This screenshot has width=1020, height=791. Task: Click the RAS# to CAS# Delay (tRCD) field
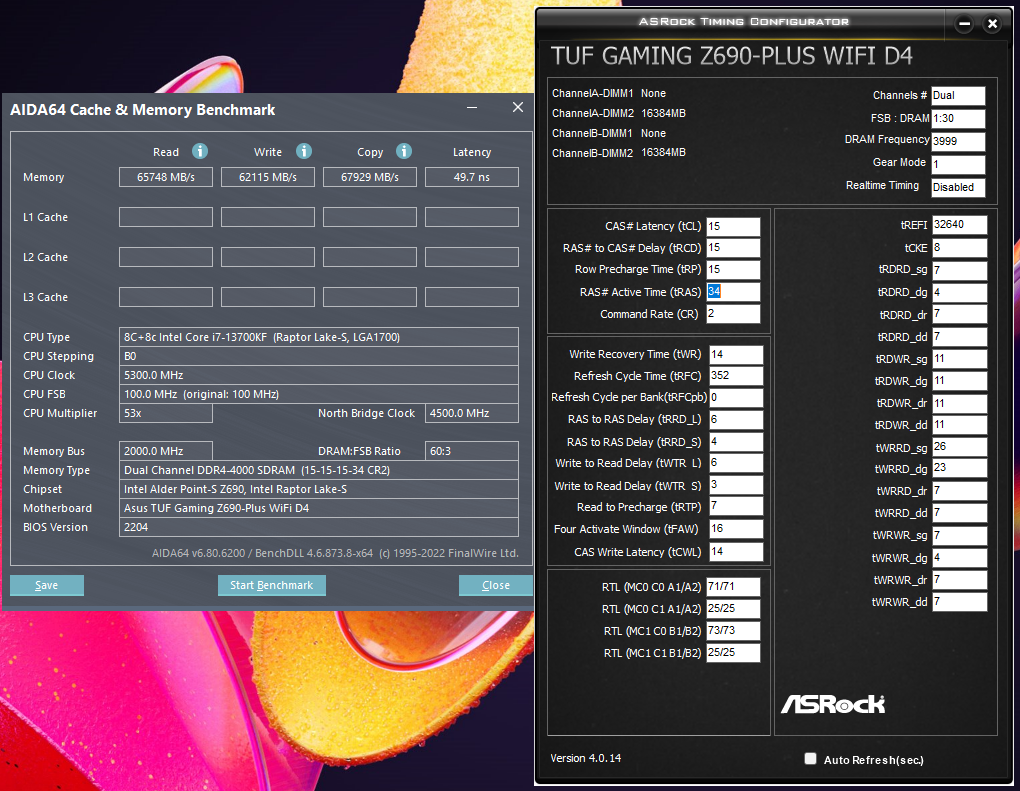(733, 248)
